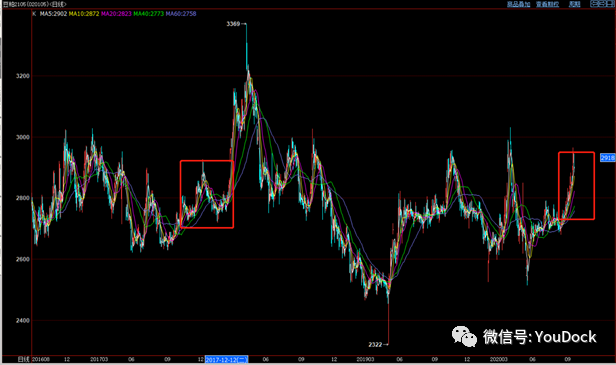Click the 3000 price axis label

22,138
